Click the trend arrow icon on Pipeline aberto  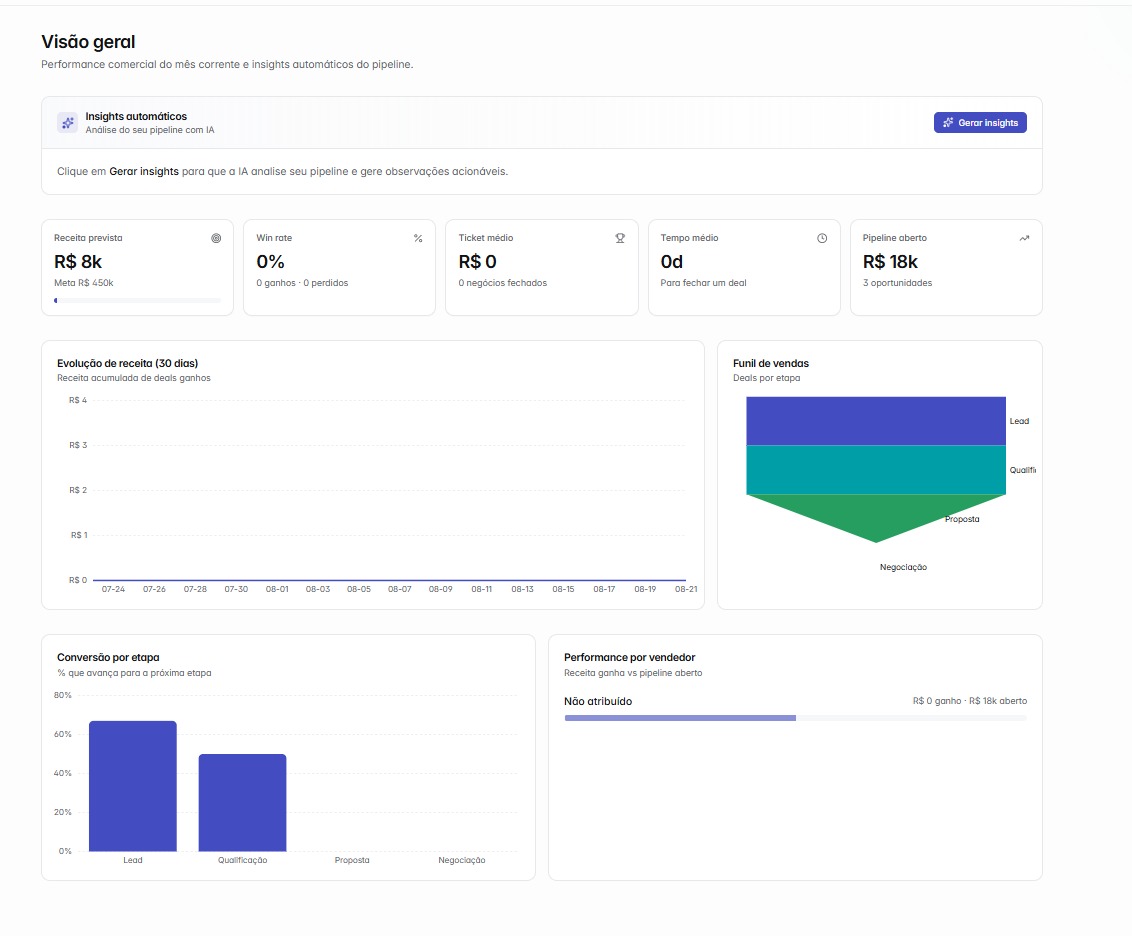[x=1024, y=238]
